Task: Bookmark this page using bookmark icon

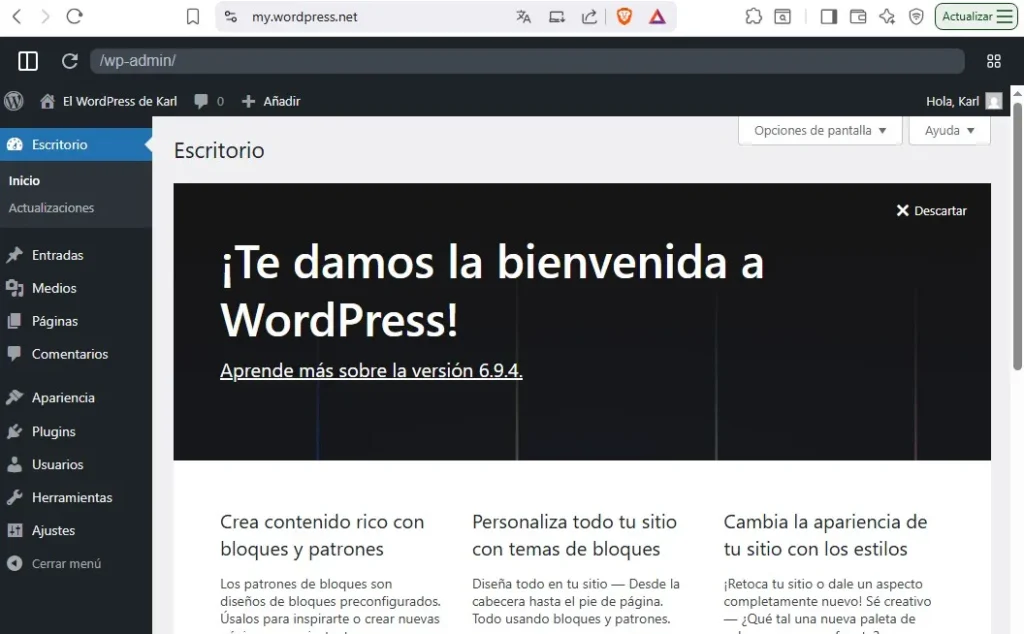Action: (193, 16)
